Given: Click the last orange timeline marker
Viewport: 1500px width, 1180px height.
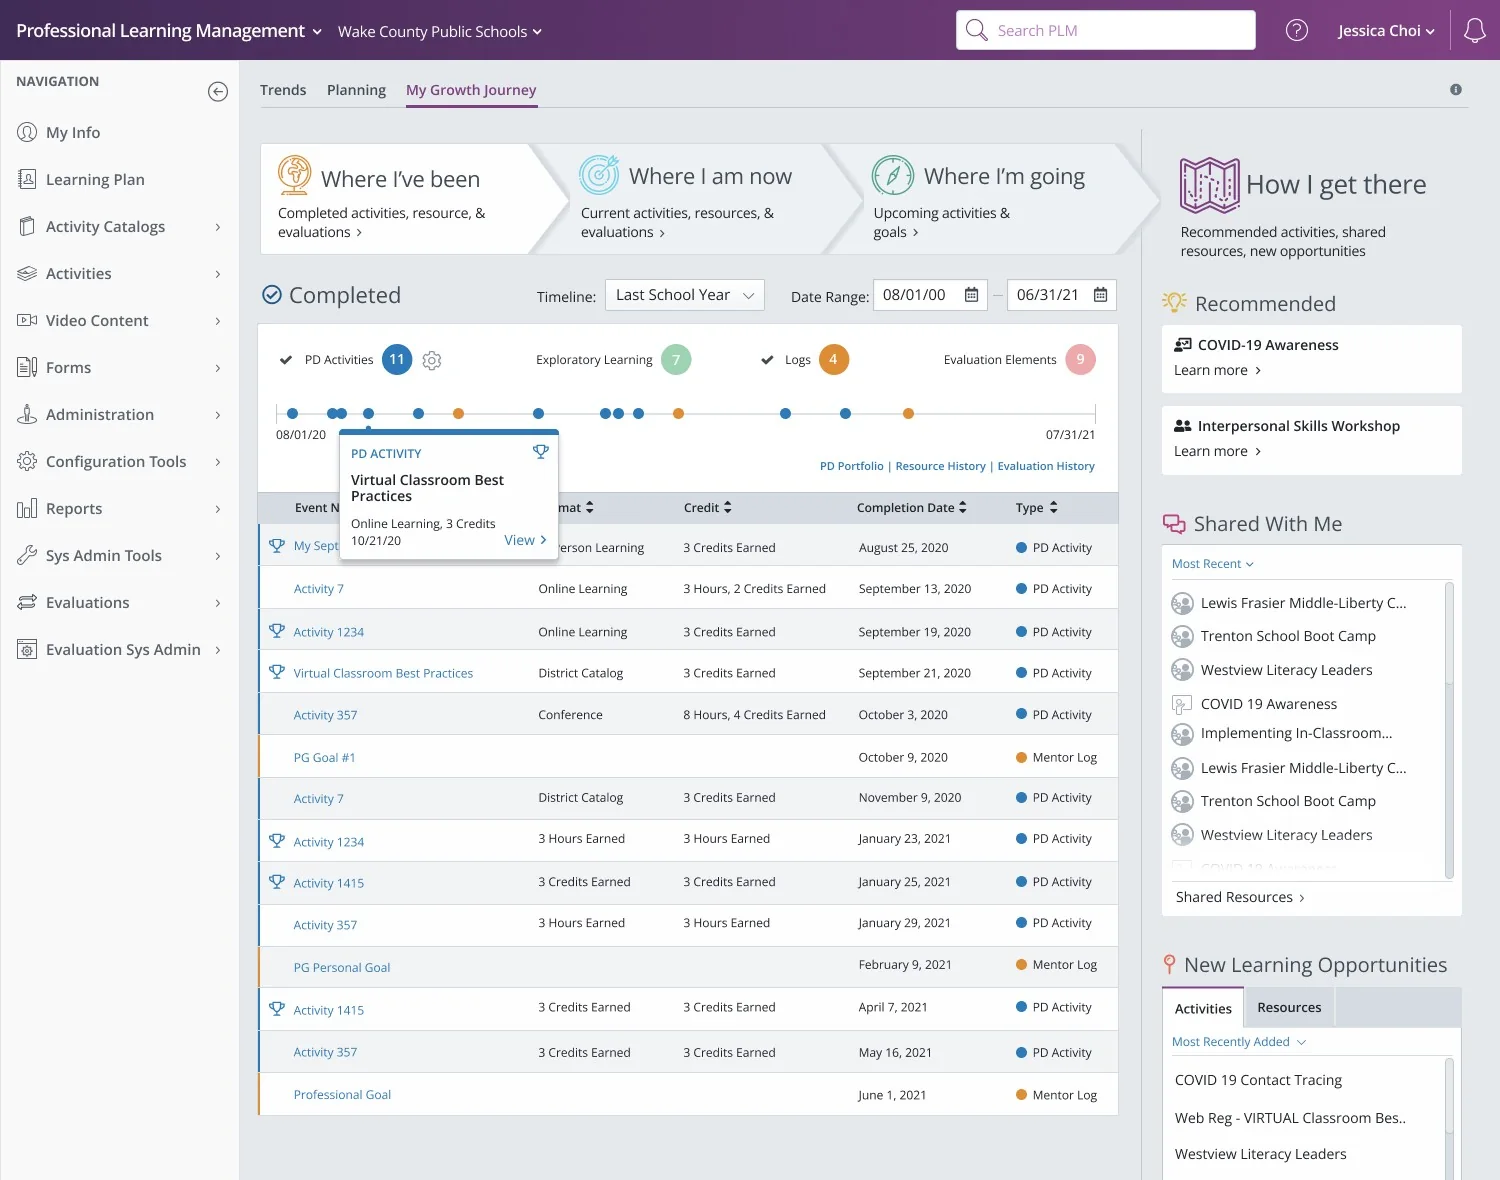Looking at the screenshot, I should [908, 413].
